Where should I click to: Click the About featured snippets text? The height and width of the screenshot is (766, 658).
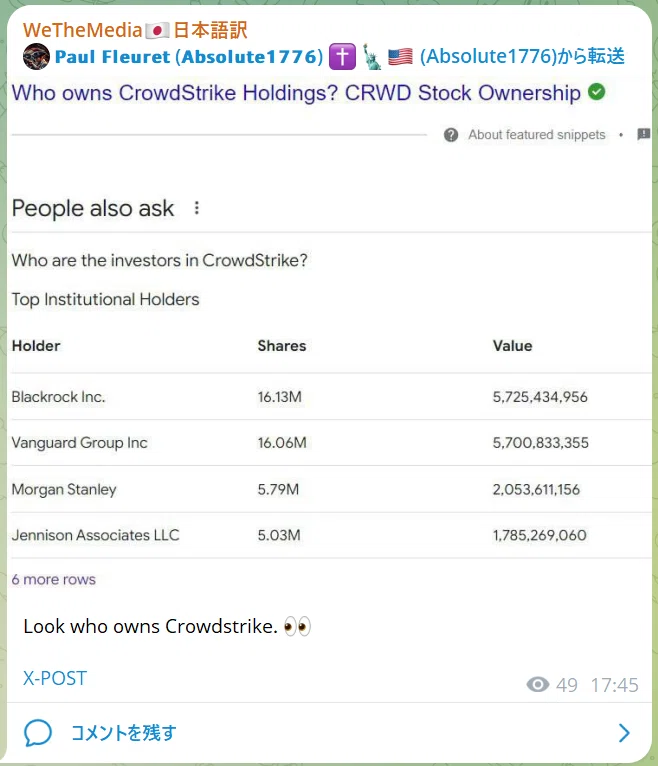coord(536,135)
